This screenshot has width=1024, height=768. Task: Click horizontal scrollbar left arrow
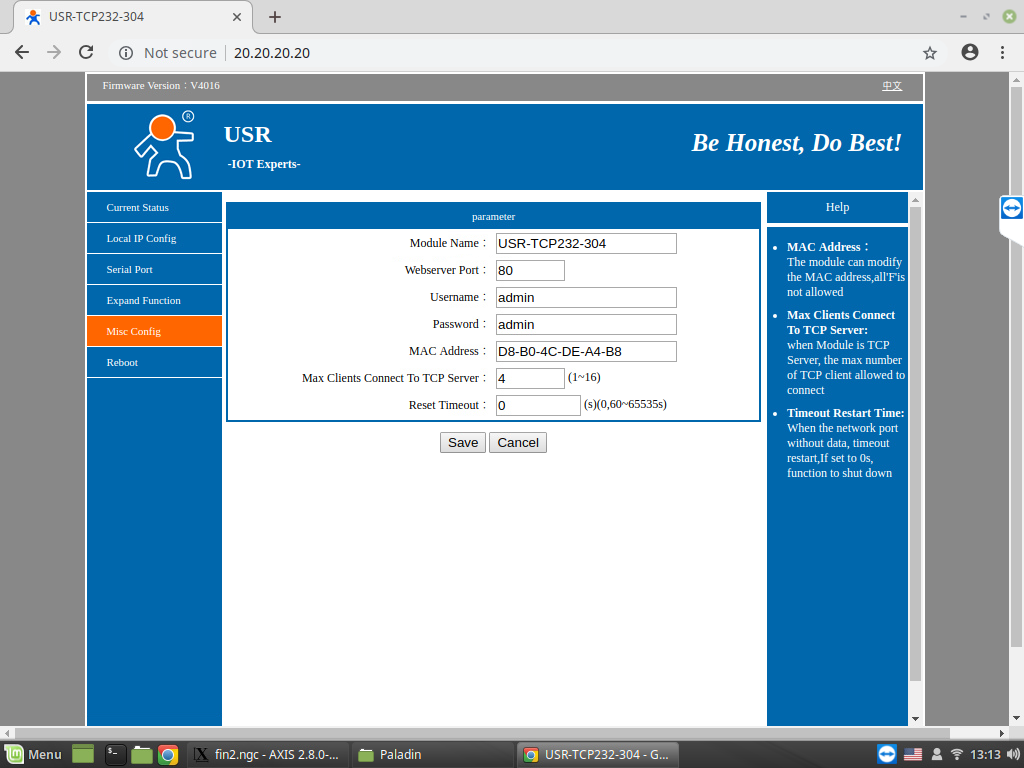point(7,733)
